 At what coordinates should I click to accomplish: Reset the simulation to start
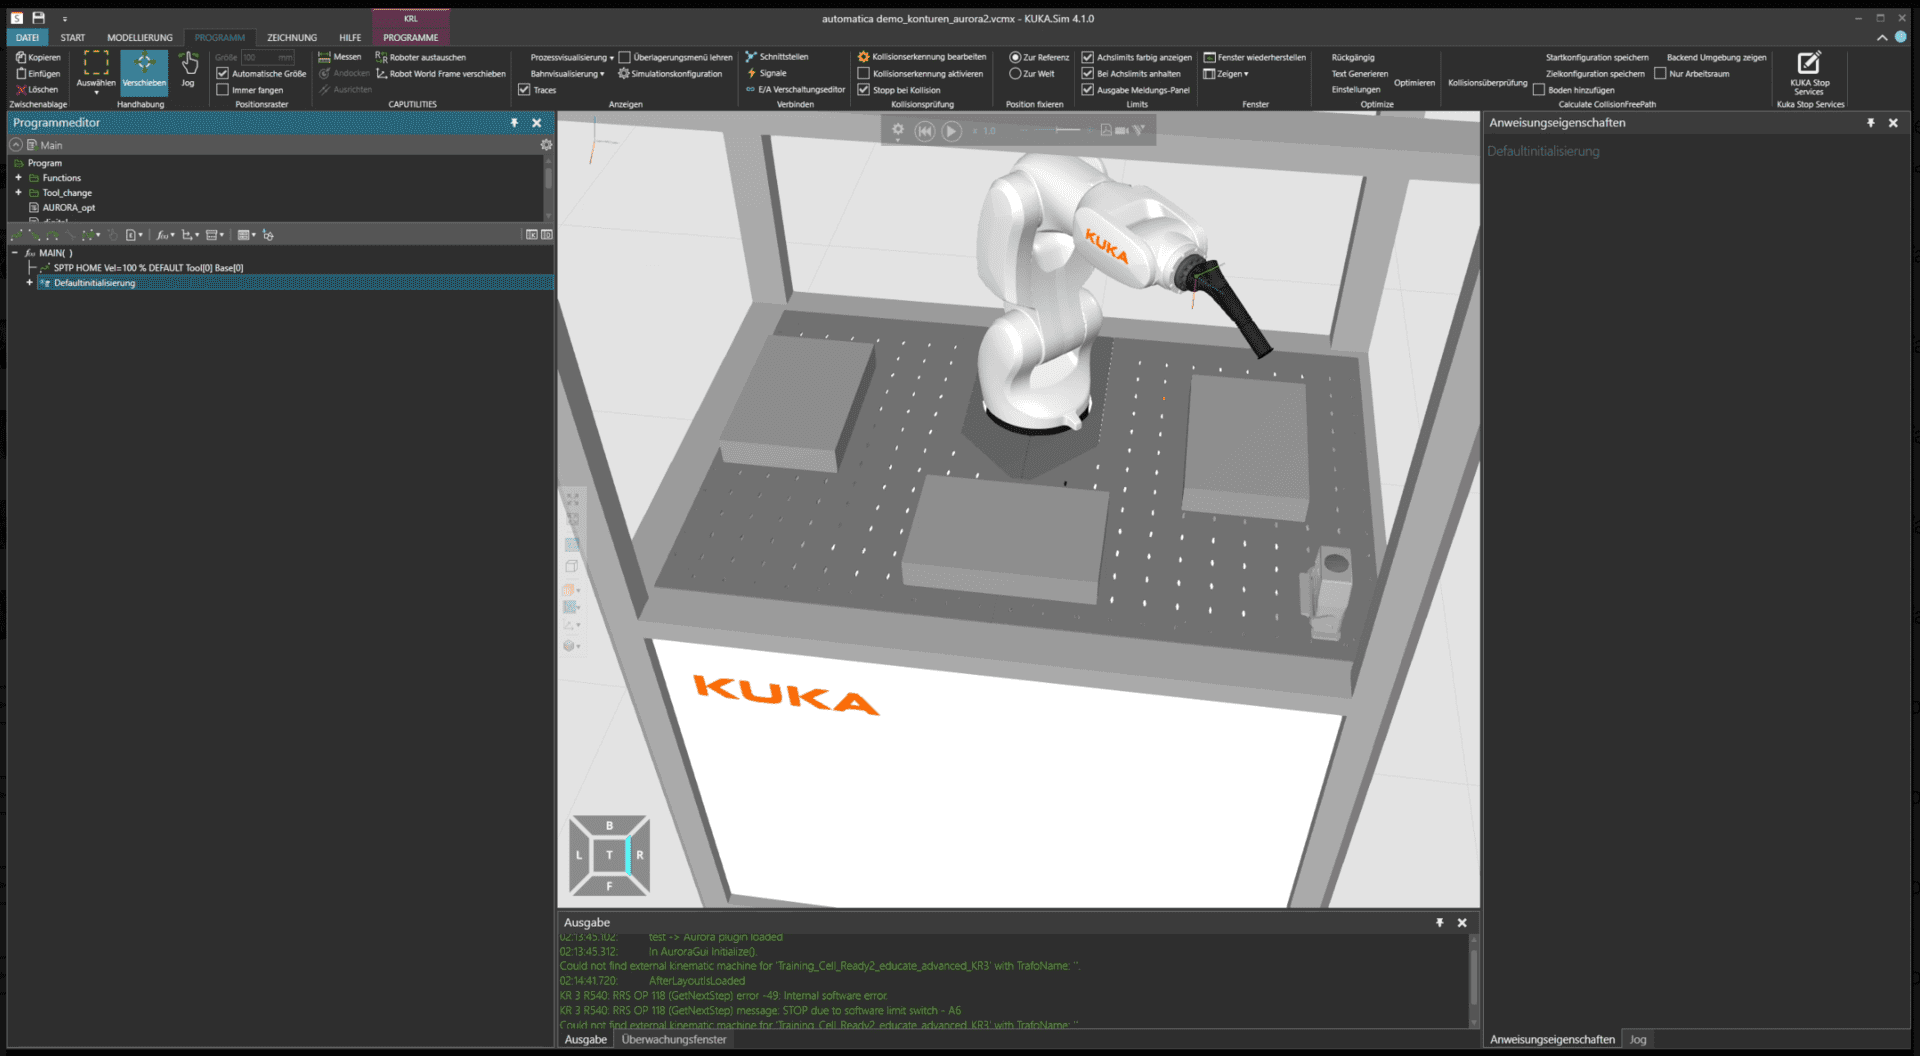click(x=925, y=131)
